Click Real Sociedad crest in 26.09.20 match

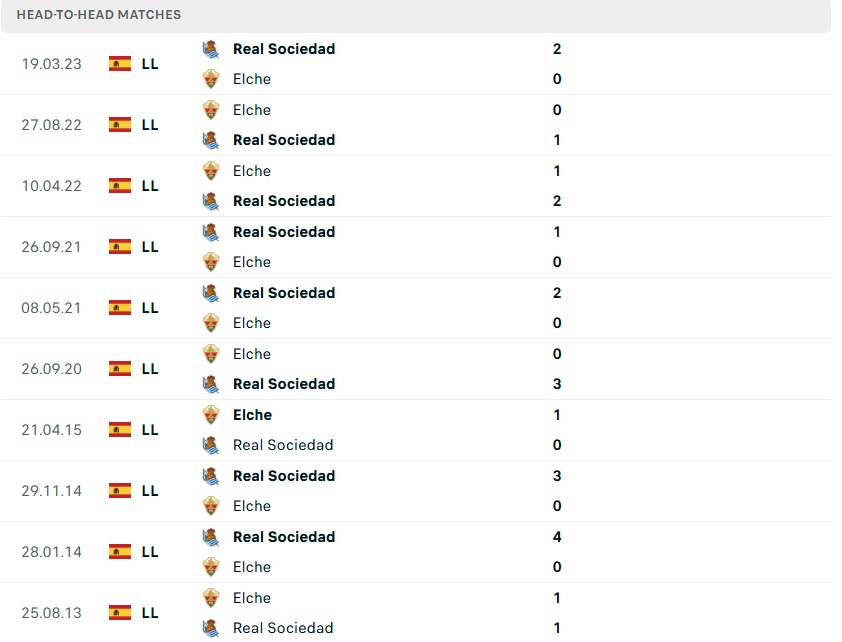point(211,384)
